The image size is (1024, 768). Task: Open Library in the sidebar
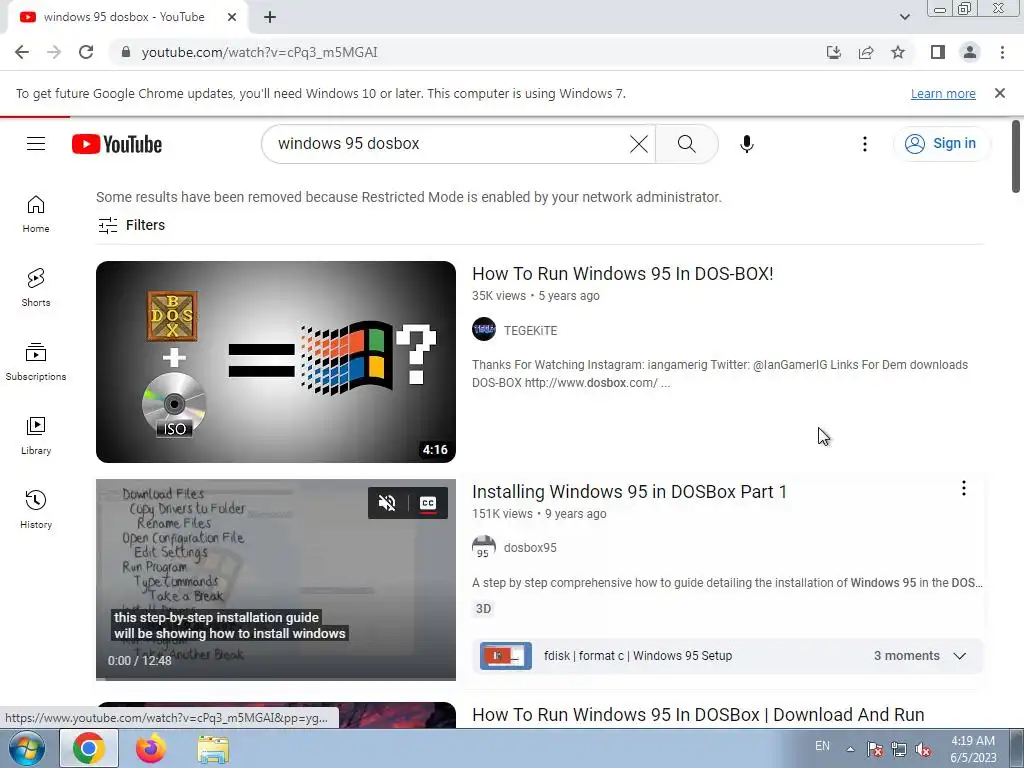pos(36,436)
